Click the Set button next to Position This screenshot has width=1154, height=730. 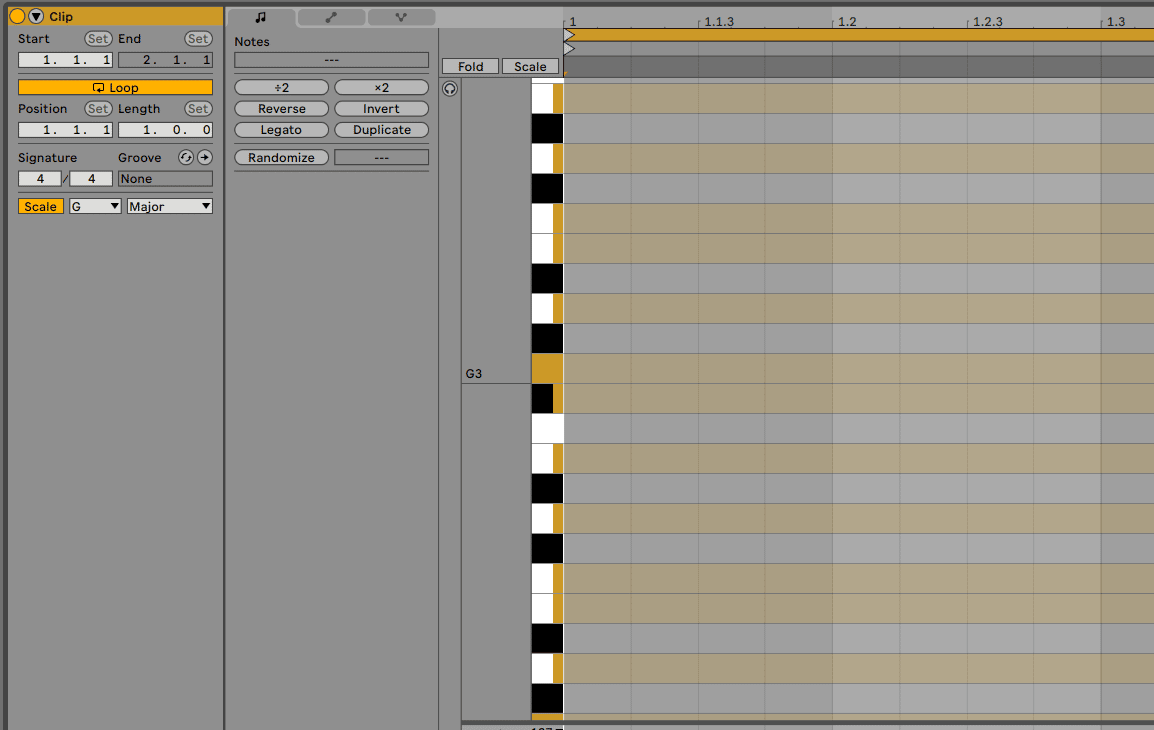click(98, 108)
